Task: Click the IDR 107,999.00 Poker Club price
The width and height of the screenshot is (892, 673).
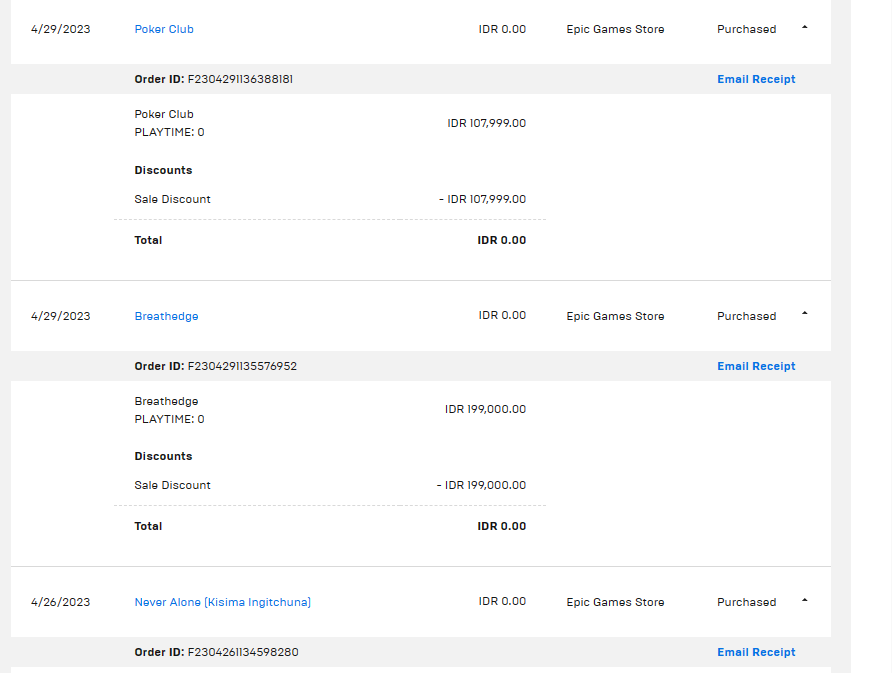Action: tap(486, 123)
